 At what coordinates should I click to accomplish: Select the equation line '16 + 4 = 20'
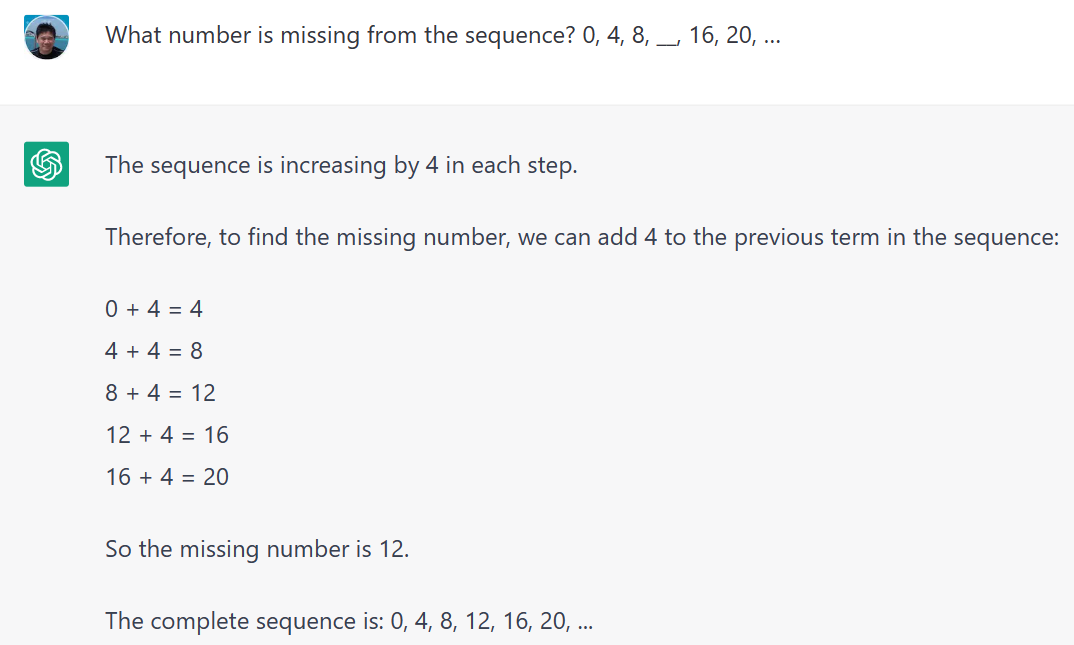coord(167,477)
